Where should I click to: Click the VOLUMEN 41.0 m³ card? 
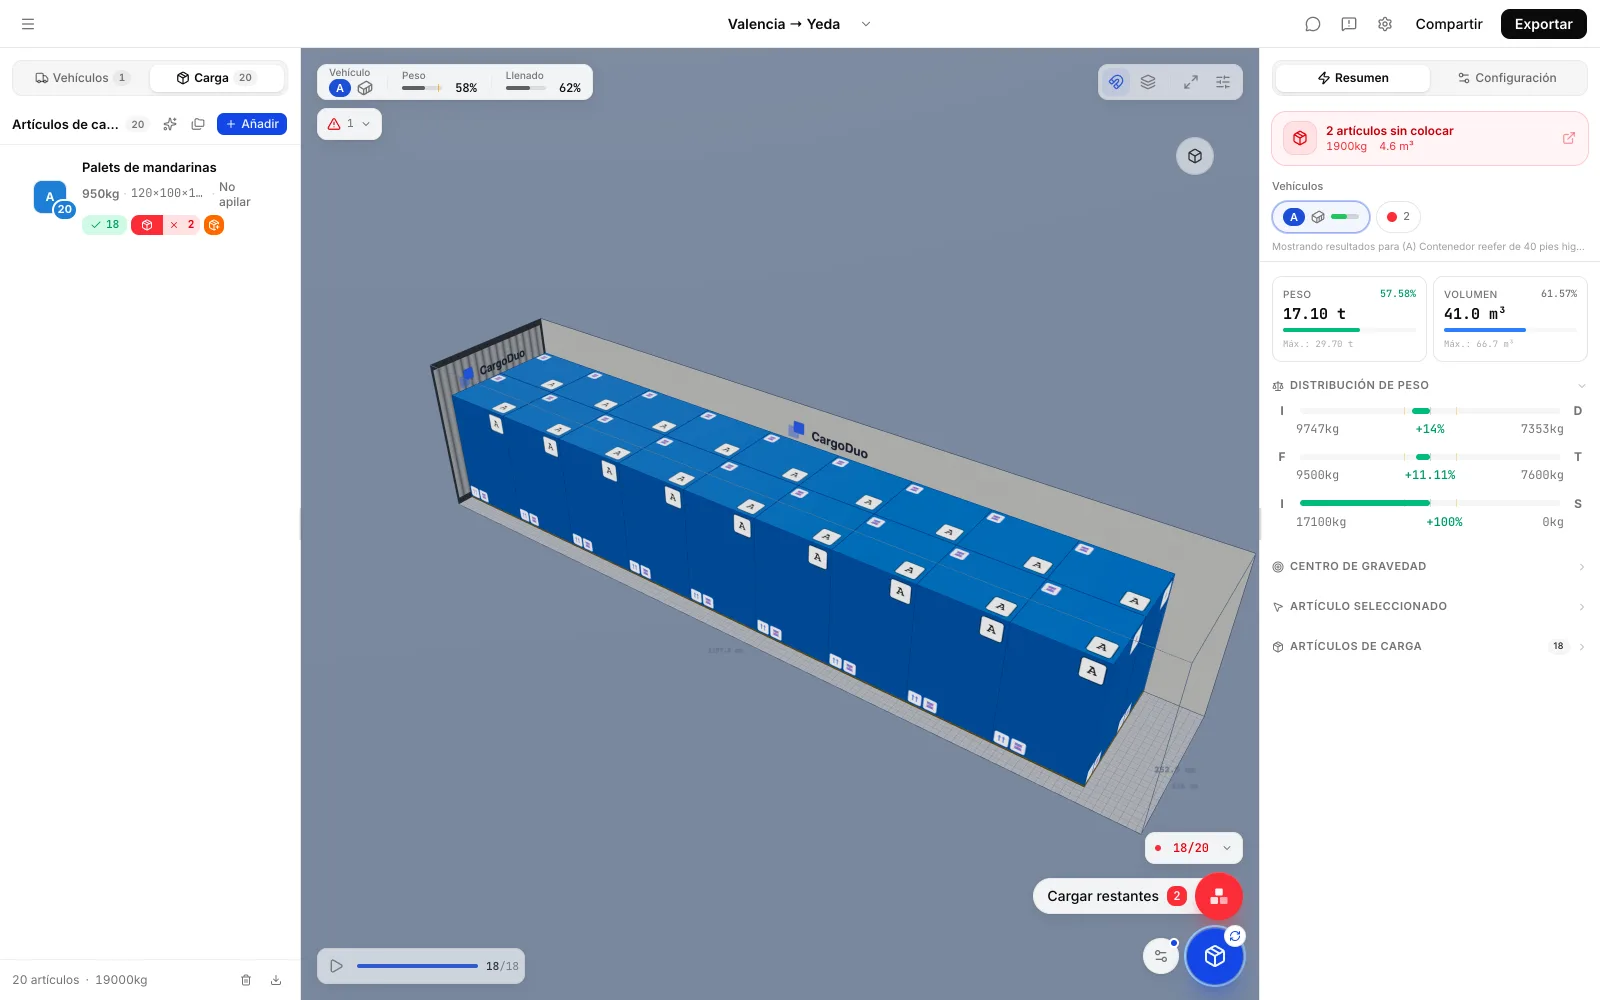coord(1510,319)
